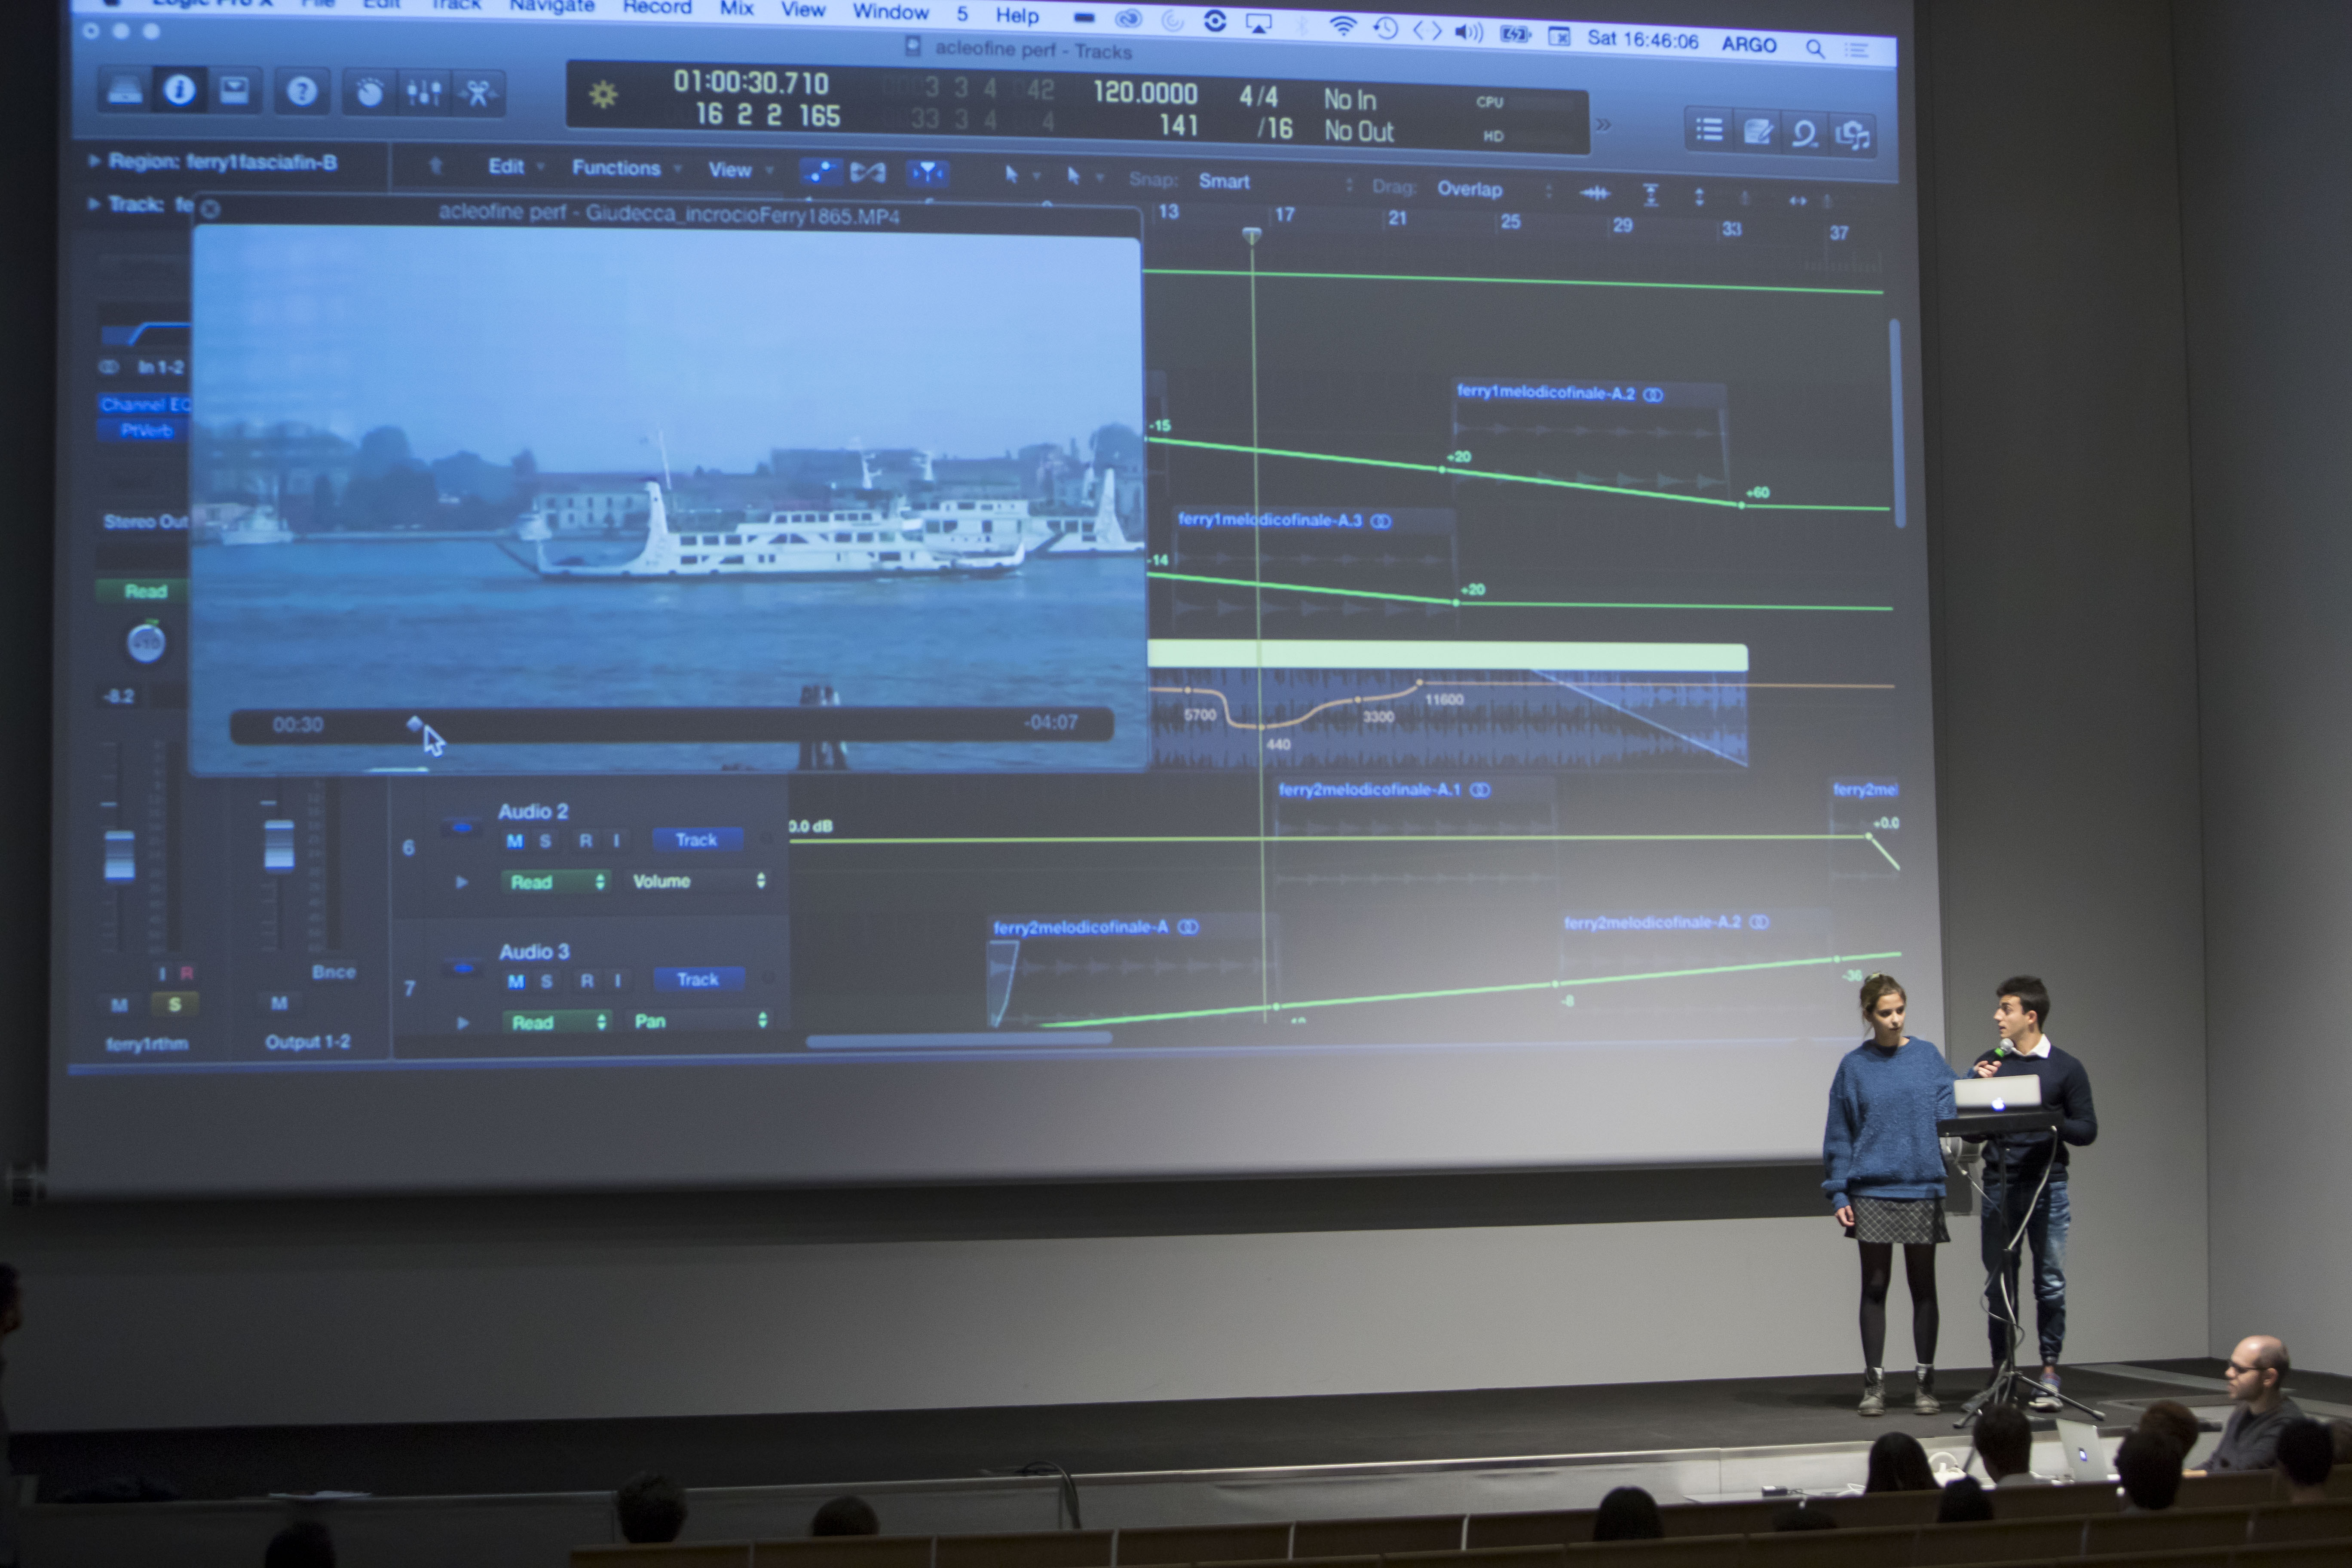The image size is (2352, 1568).
Task: Open the Window menu
Action: pos(890,12)
